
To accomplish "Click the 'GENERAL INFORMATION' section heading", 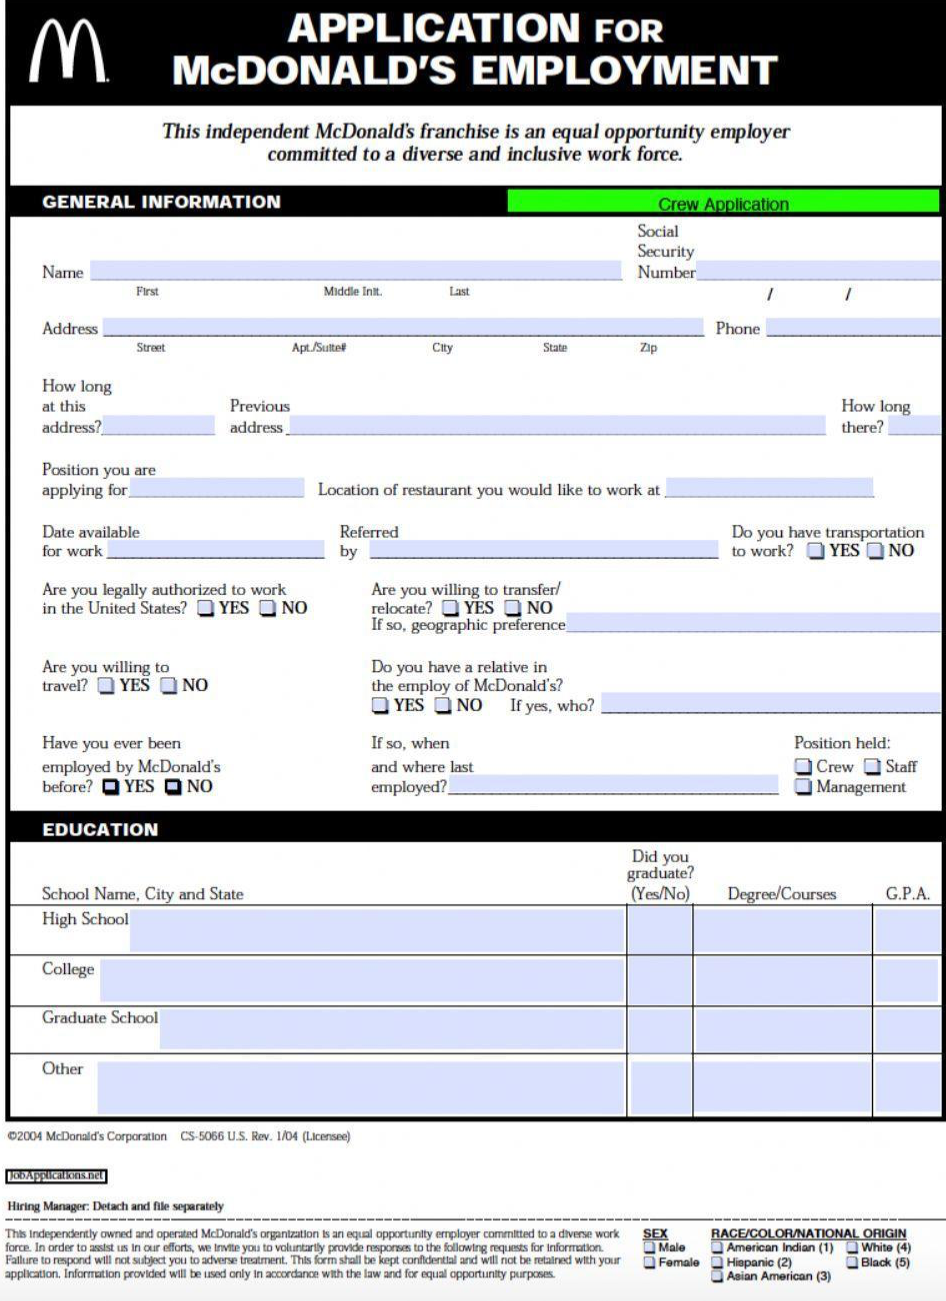I will (161, 202).
